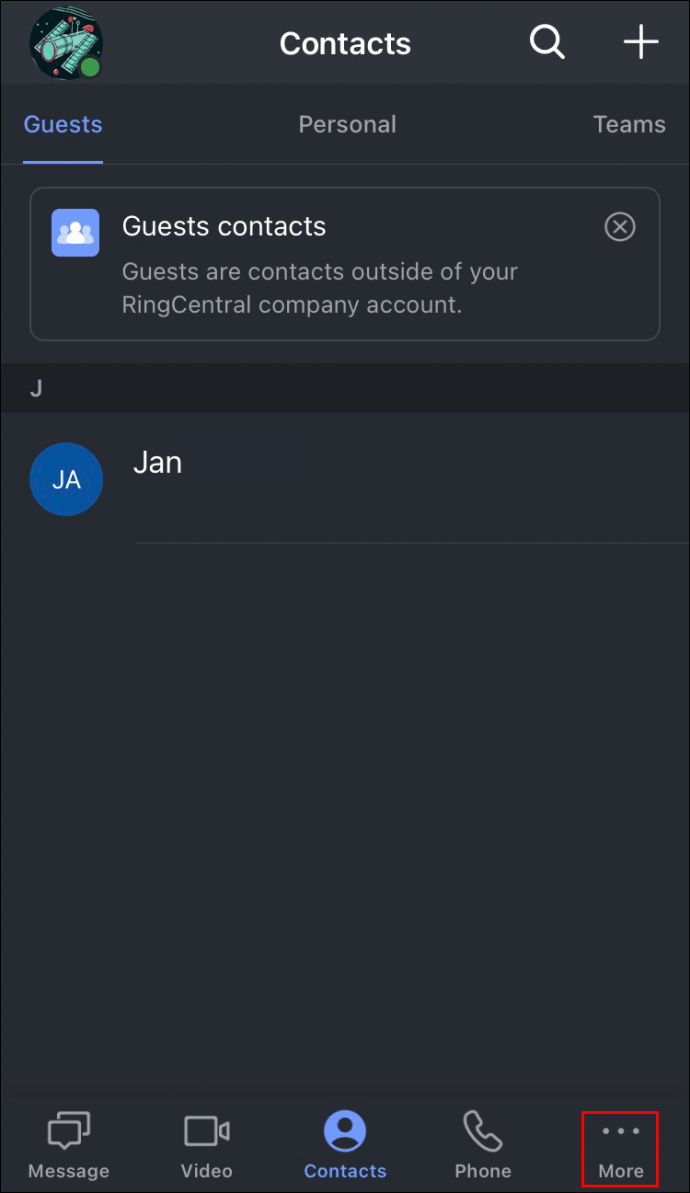This screenshot has height=1193, width=690.
Task: Tap the Contacts icon in the bottom navigation
Action: coord(344,1131)
